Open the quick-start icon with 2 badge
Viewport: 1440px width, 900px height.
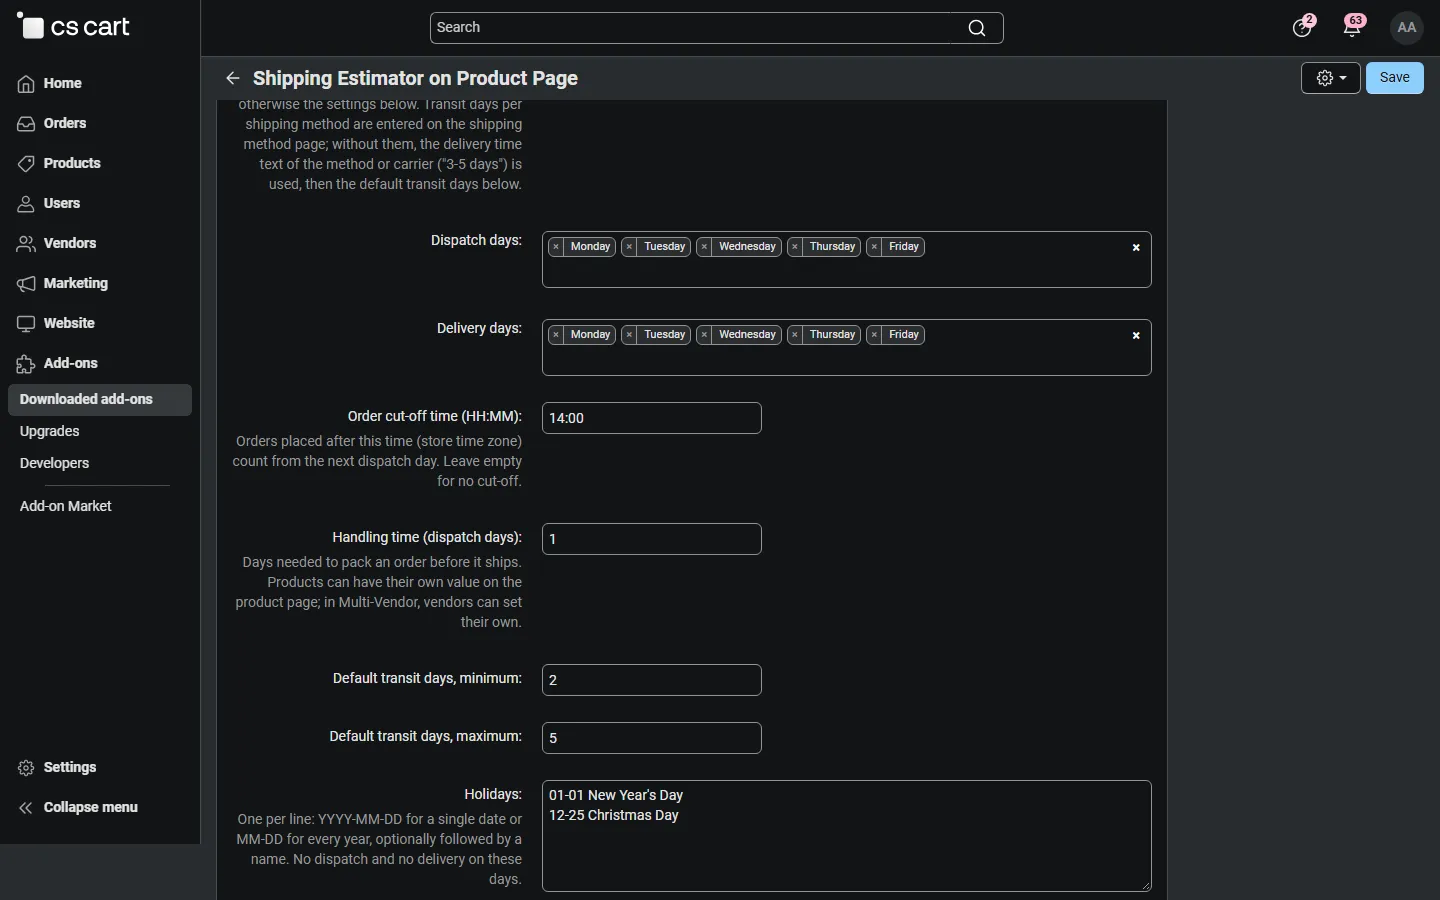1304,27
